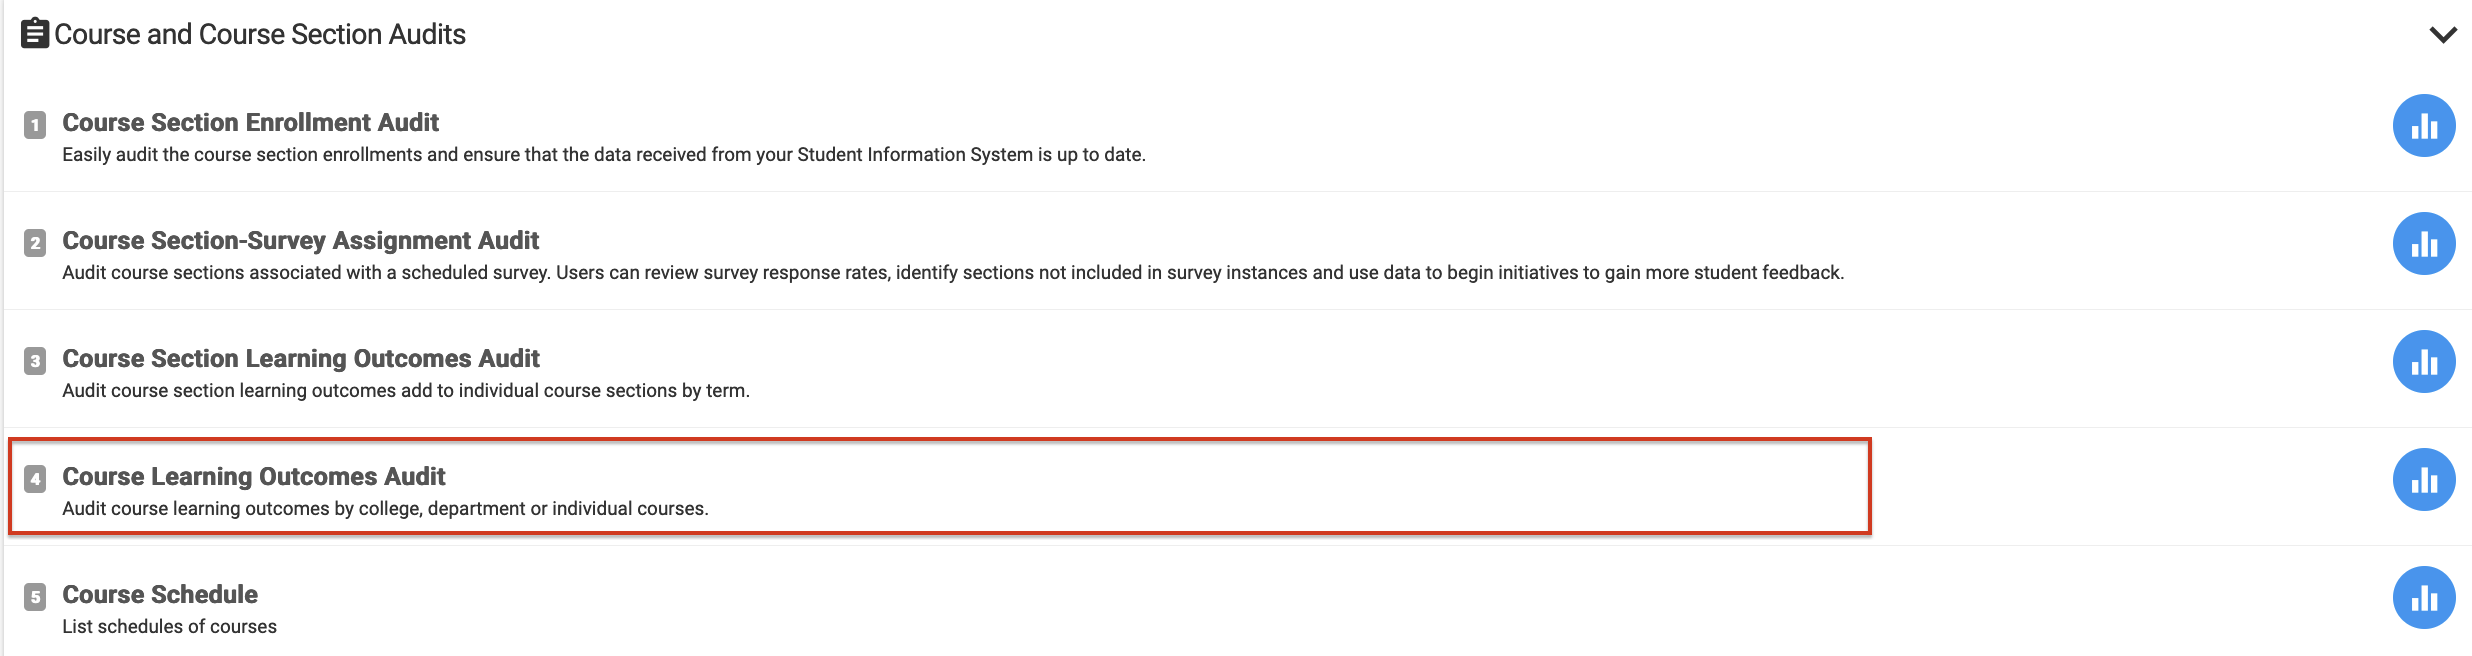
Task: Open Course Section-Survey Assignment Audit report
Action: click(x=300, y=241)
